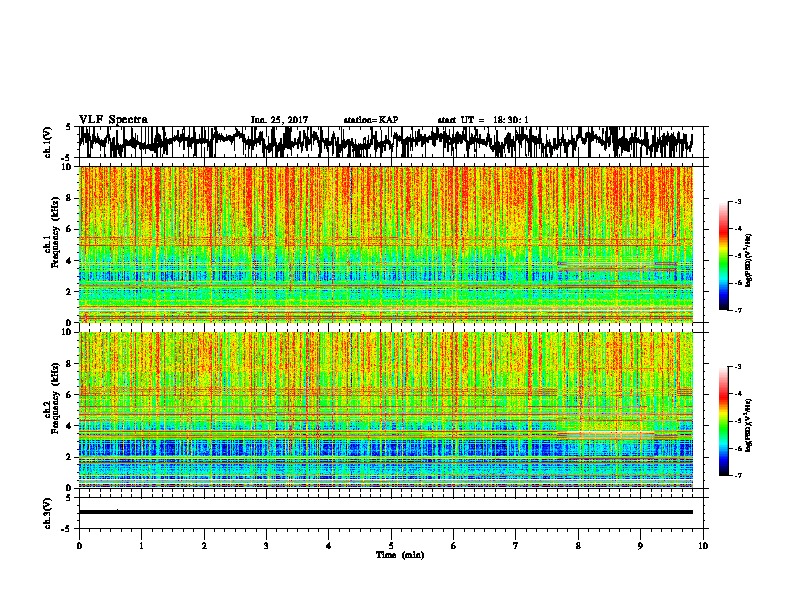
Task: Click the "start UT = 18:30: 1" text
Action: (x=483, y=120)
